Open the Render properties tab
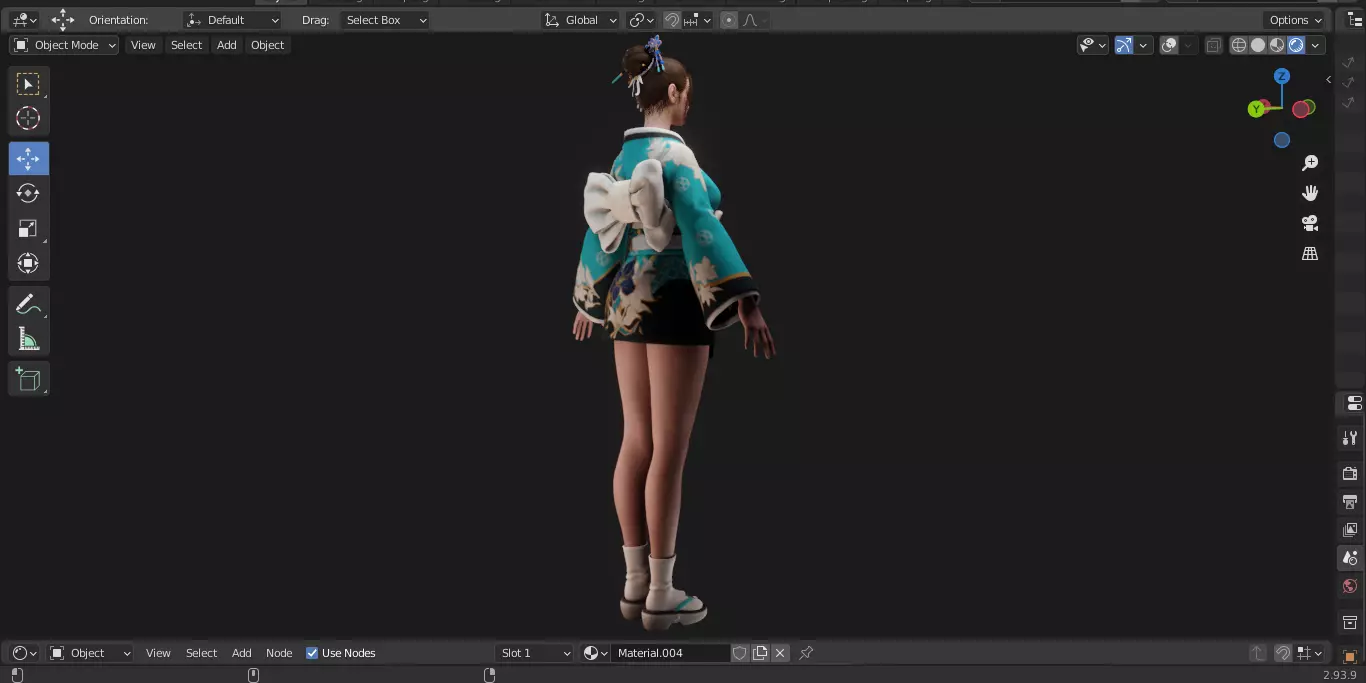The height and width of the screenshot is (683, 1366). (x=1350, y=473)
